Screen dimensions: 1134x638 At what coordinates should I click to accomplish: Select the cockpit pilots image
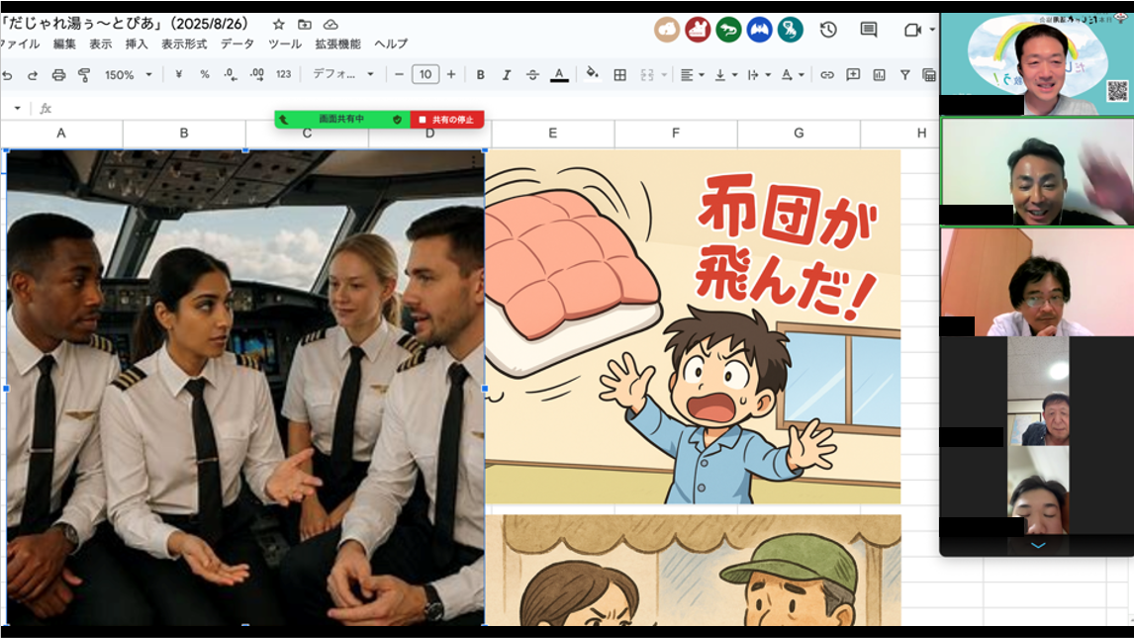(246, 388)
